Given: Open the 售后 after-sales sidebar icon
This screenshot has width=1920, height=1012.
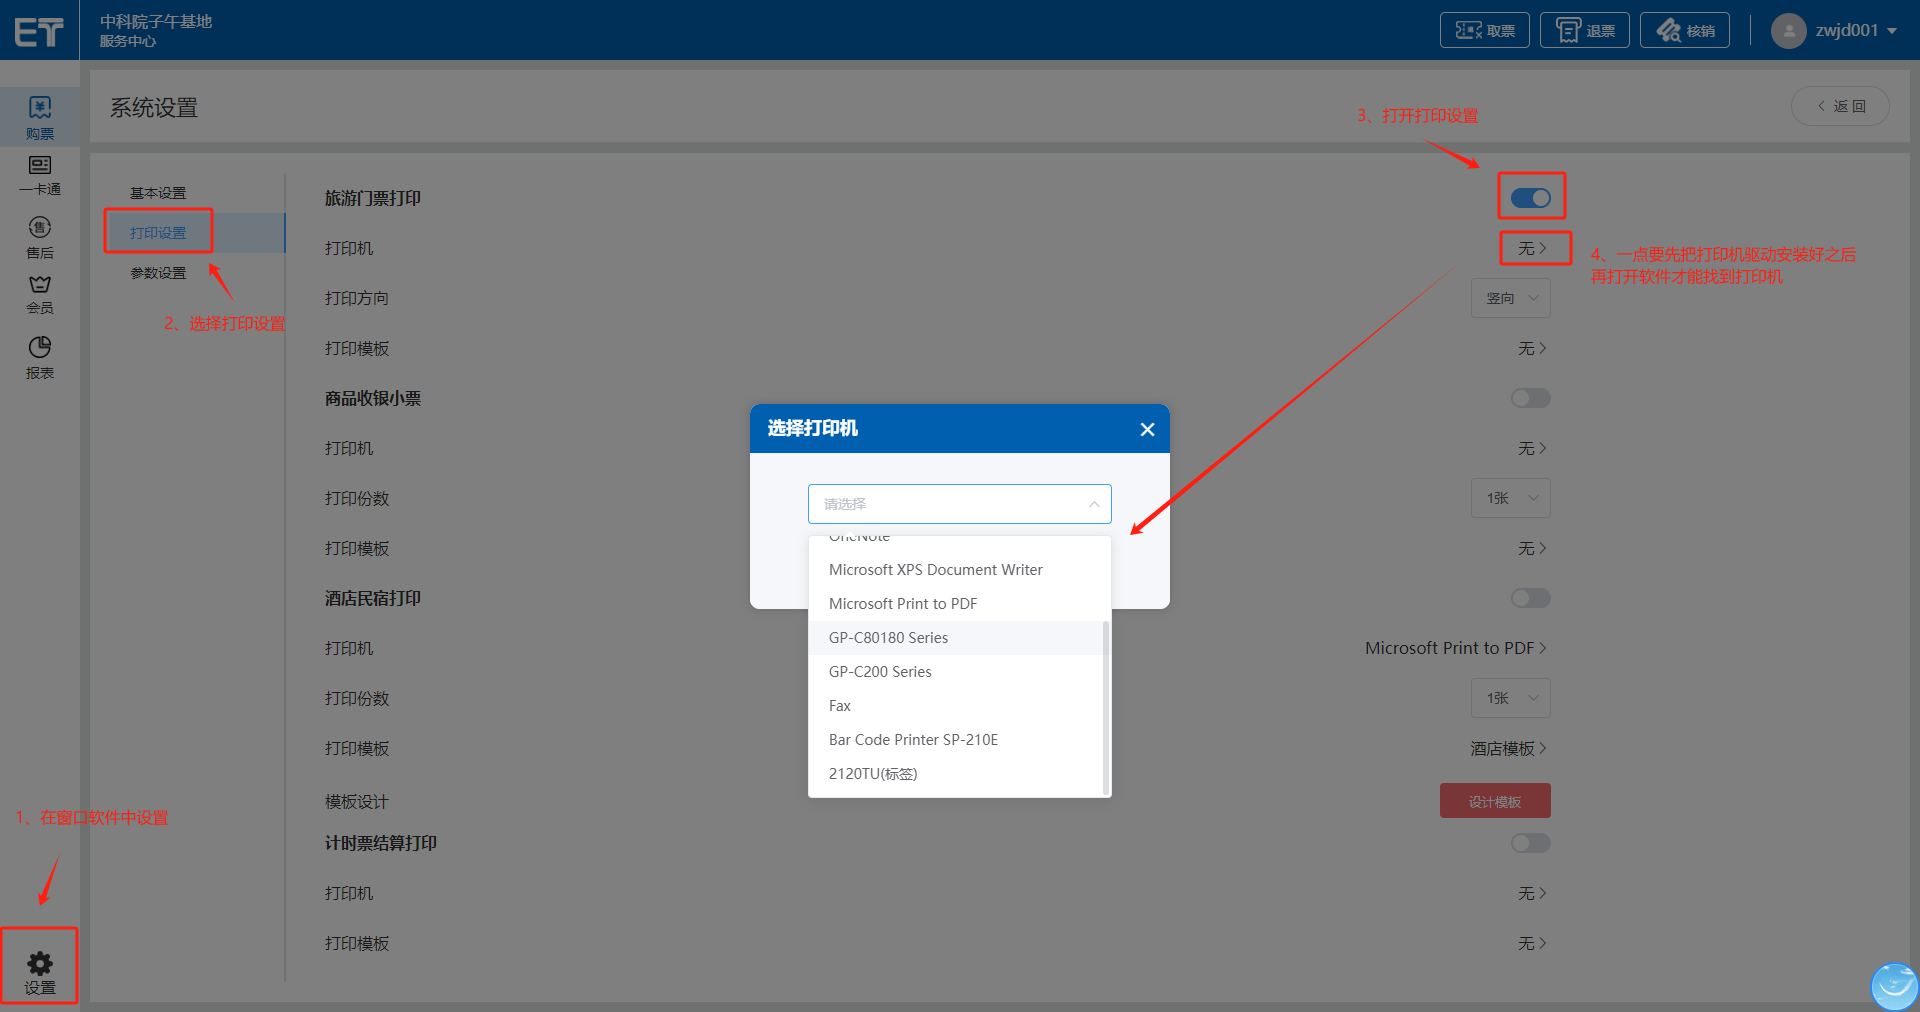Looking at the screenshot, I should [x=40, y=228].
